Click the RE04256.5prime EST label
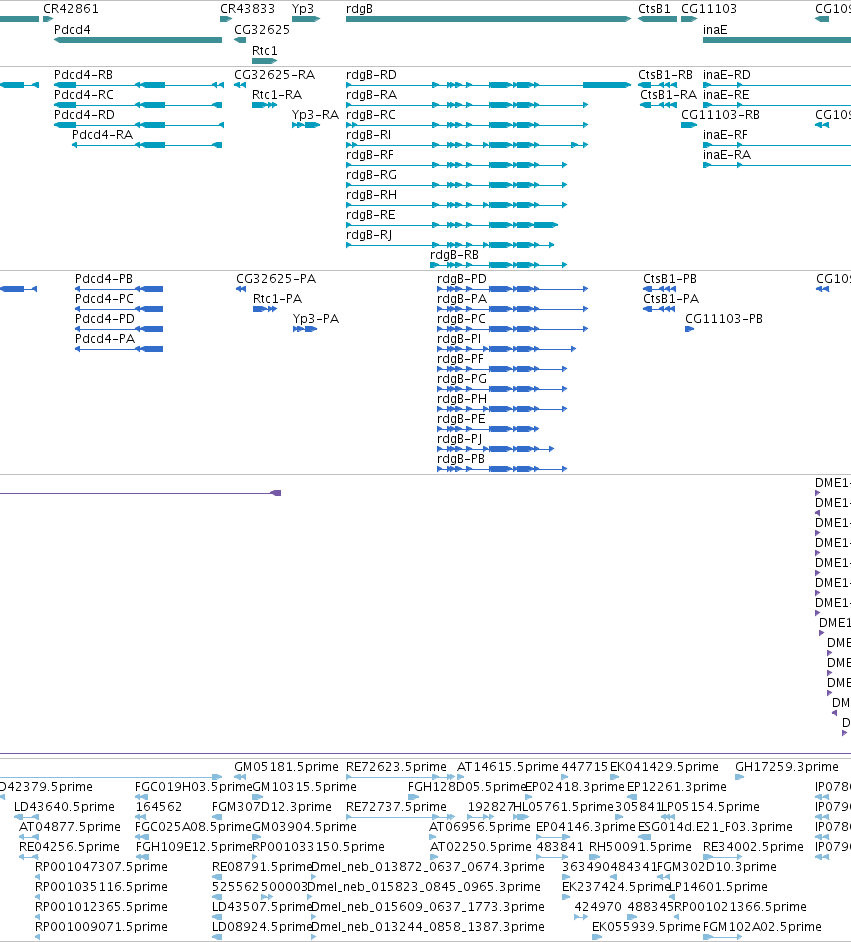 coord(69,847)
